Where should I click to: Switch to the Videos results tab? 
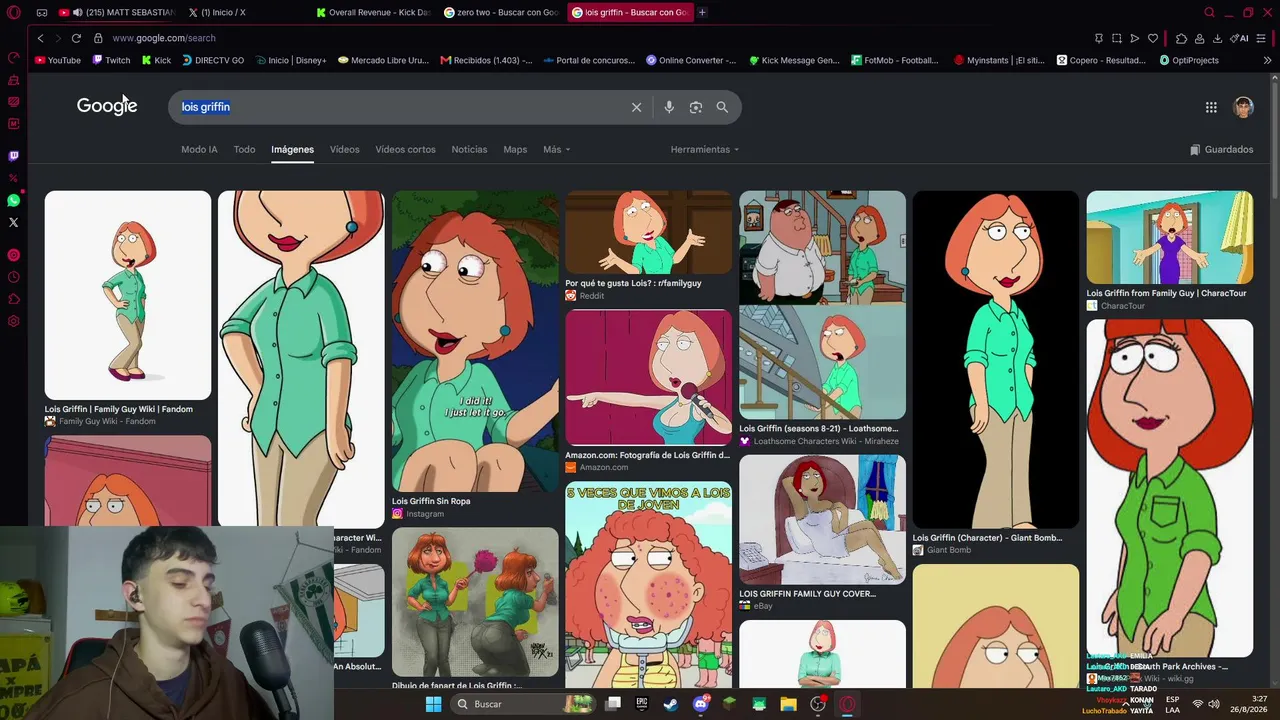coord(344,150)
